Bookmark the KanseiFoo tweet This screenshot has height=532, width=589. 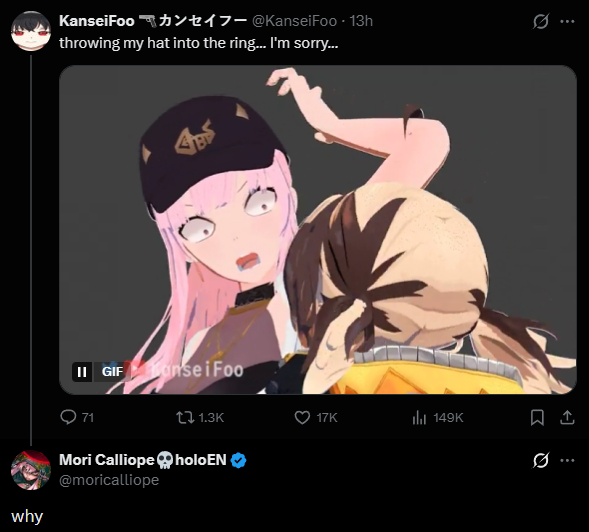point(537,417)
